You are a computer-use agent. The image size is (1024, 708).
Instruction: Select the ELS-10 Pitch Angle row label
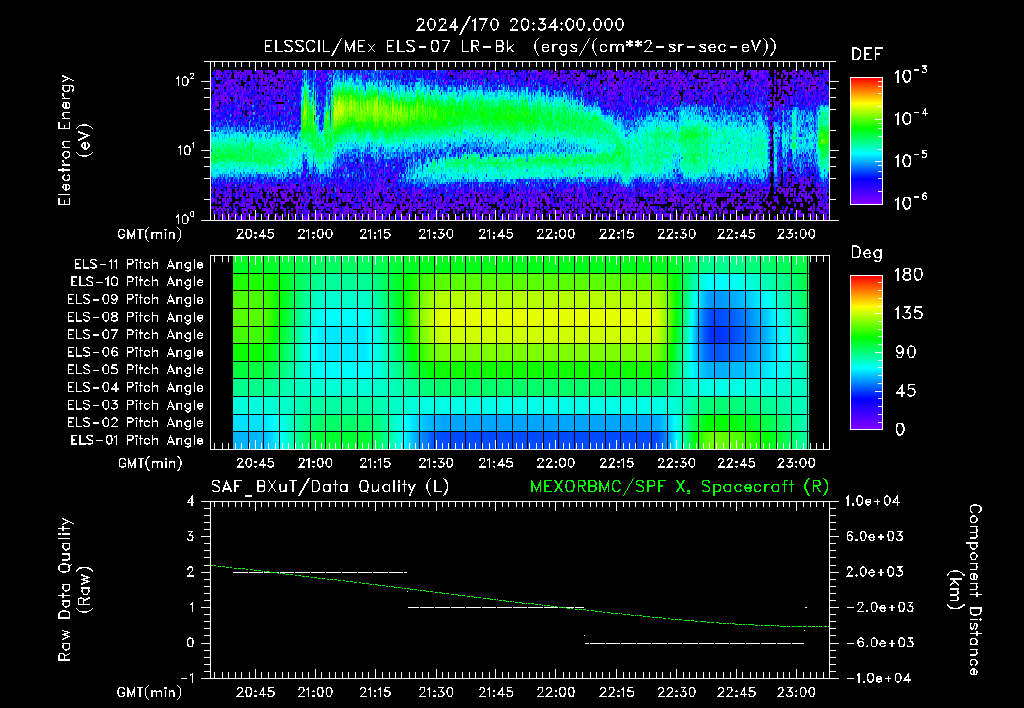[137, 282]
